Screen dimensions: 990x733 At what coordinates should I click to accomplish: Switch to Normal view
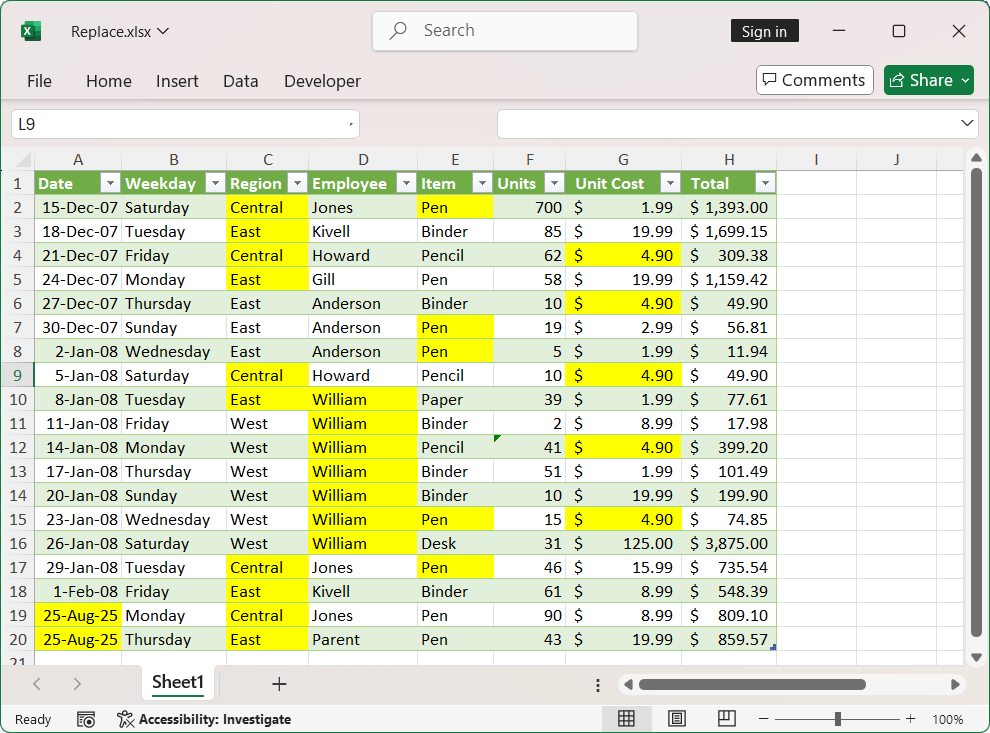click(626, 719)
